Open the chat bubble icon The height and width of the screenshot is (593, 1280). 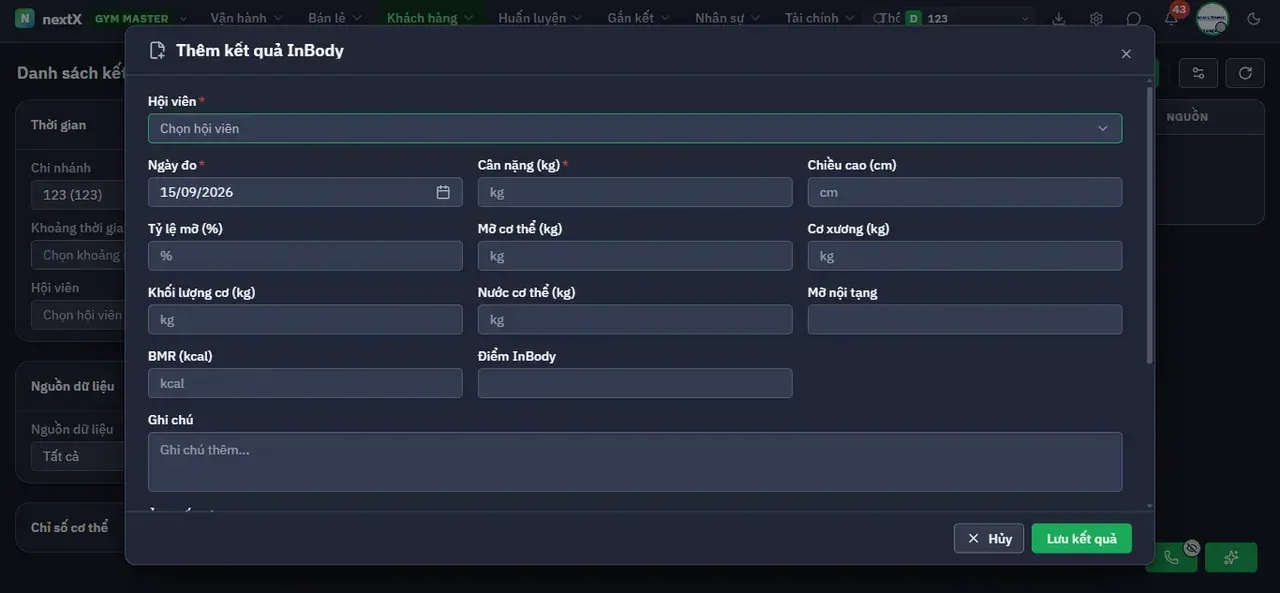point(1134,18)
